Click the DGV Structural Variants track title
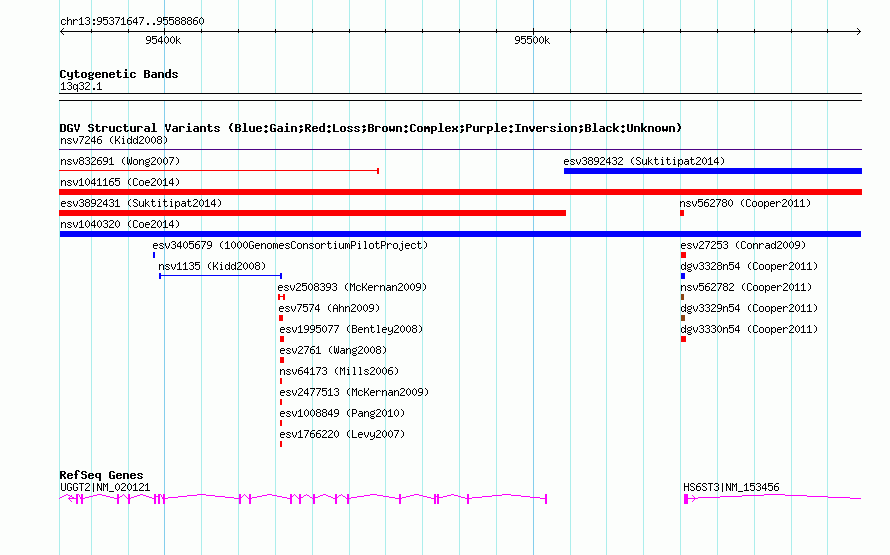 (371, 128)
